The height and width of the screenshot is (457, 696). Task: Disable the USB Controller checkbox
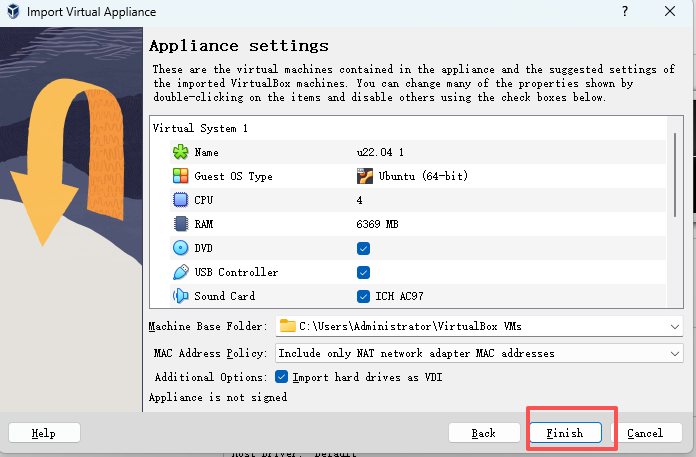pos(364,272)
